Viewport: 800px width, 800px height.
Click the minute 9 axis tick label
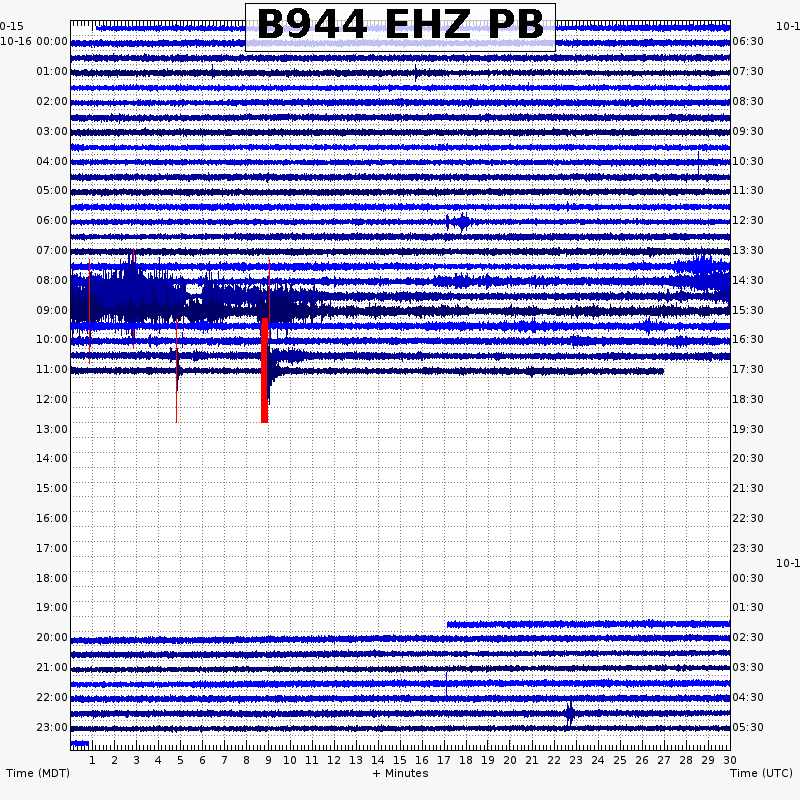tap(268, 760)
